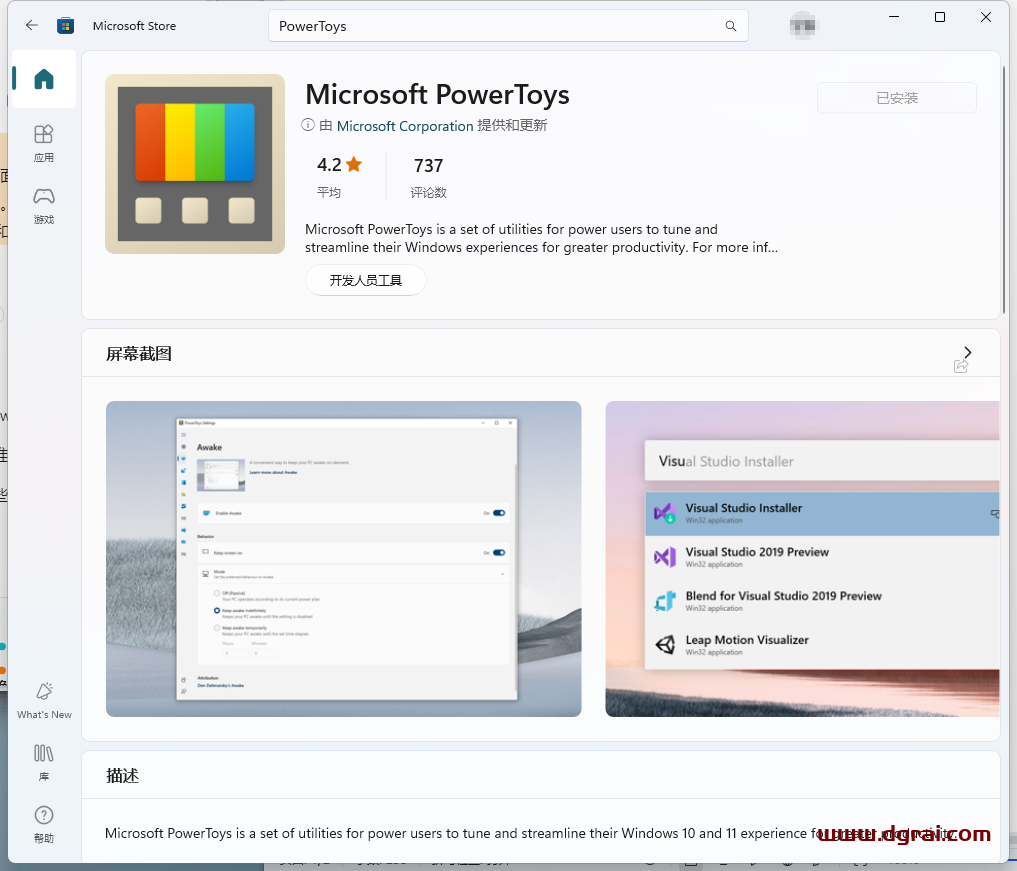Click Blend for Visual Studio 2019 Preview row

point(822,601)
